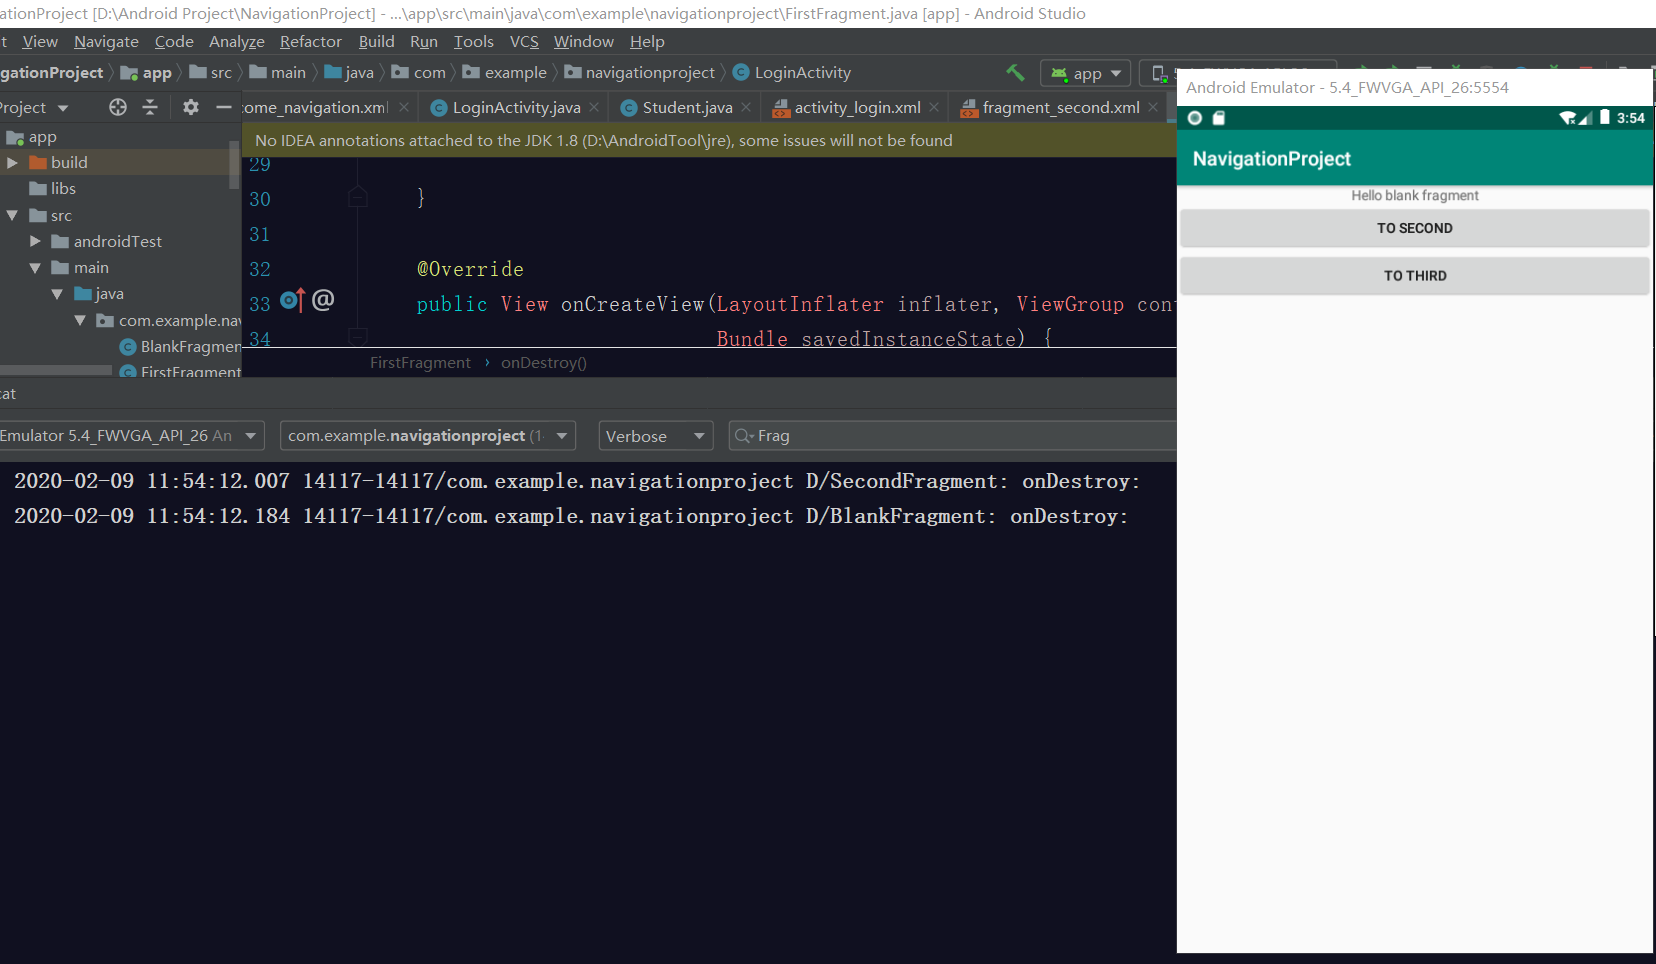This screenshot has height=964, width=1656.
Task: Close the LoginActivity.java tab
Action: 594,107
